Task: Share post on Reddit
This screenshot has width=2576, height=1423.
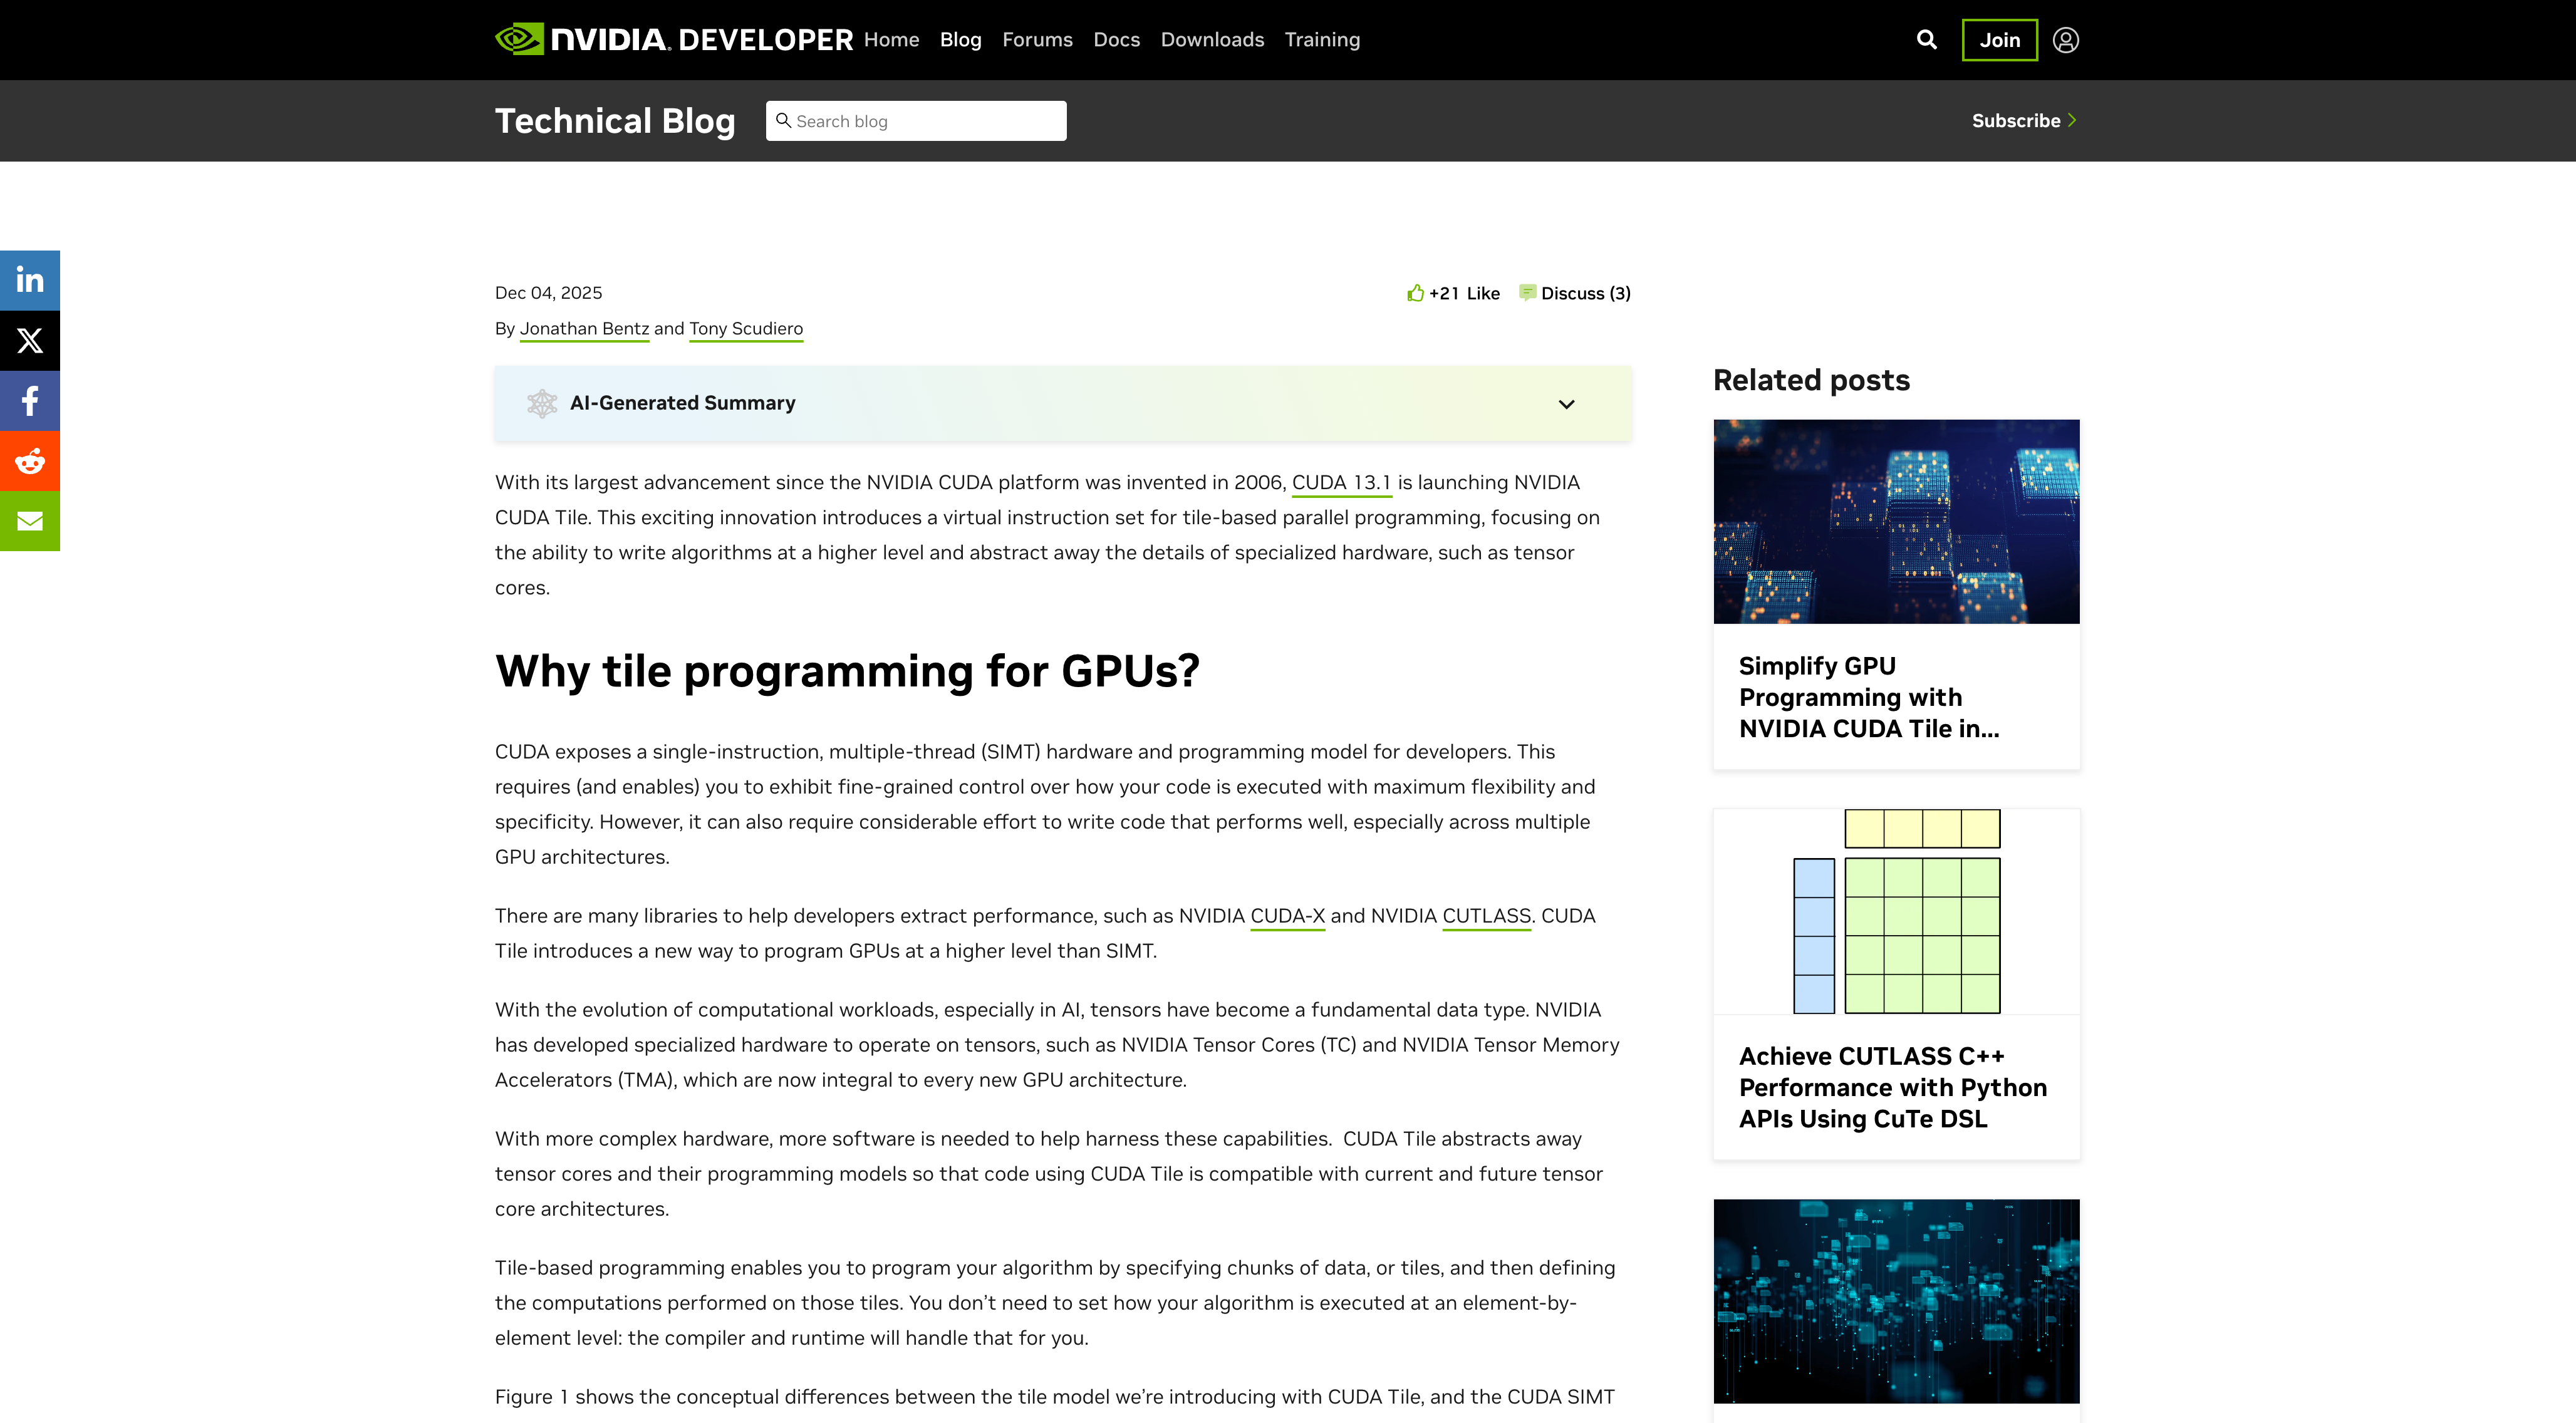Action: click(x=30, y=461)
